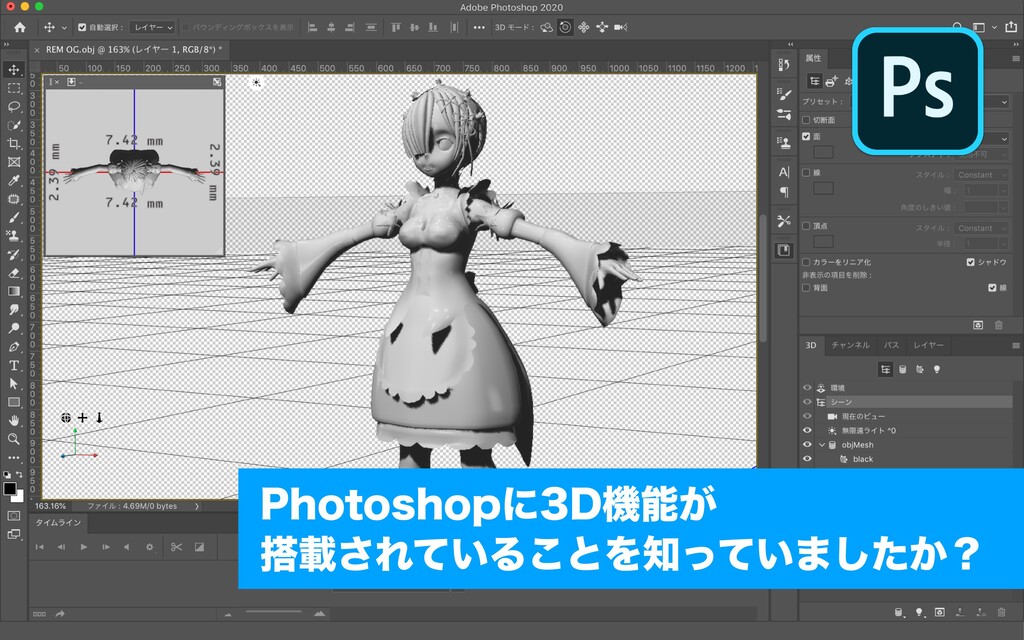This screenshot has height=640, width=1024.
Task: Open the Character panel icon
Action: [784, 172]
